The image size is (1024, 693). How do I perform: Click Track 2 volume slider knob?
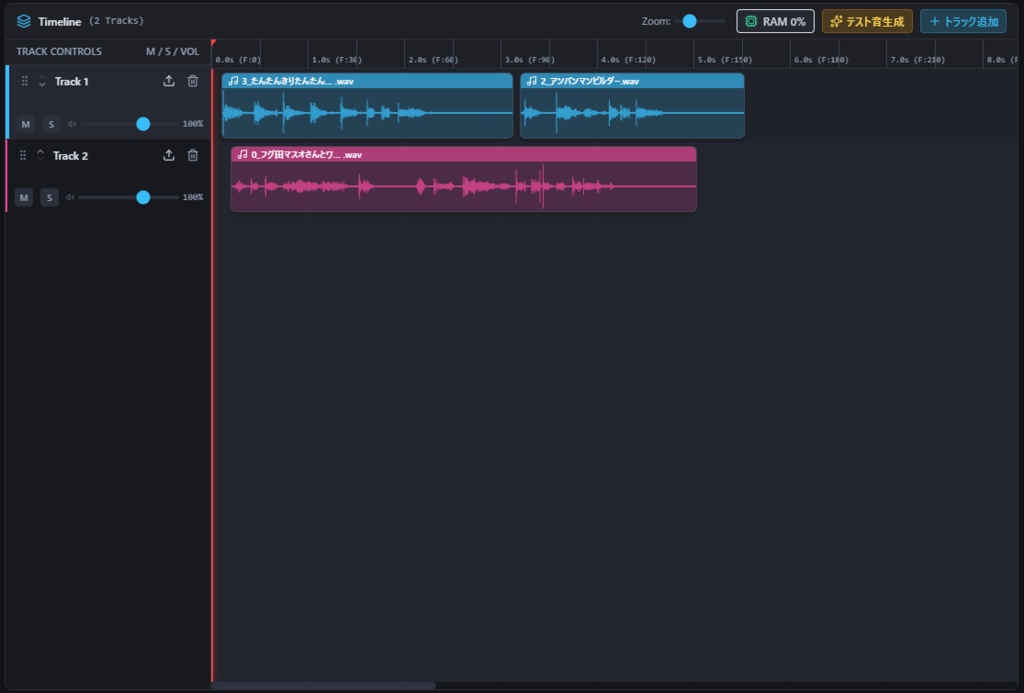click(143, 197)
